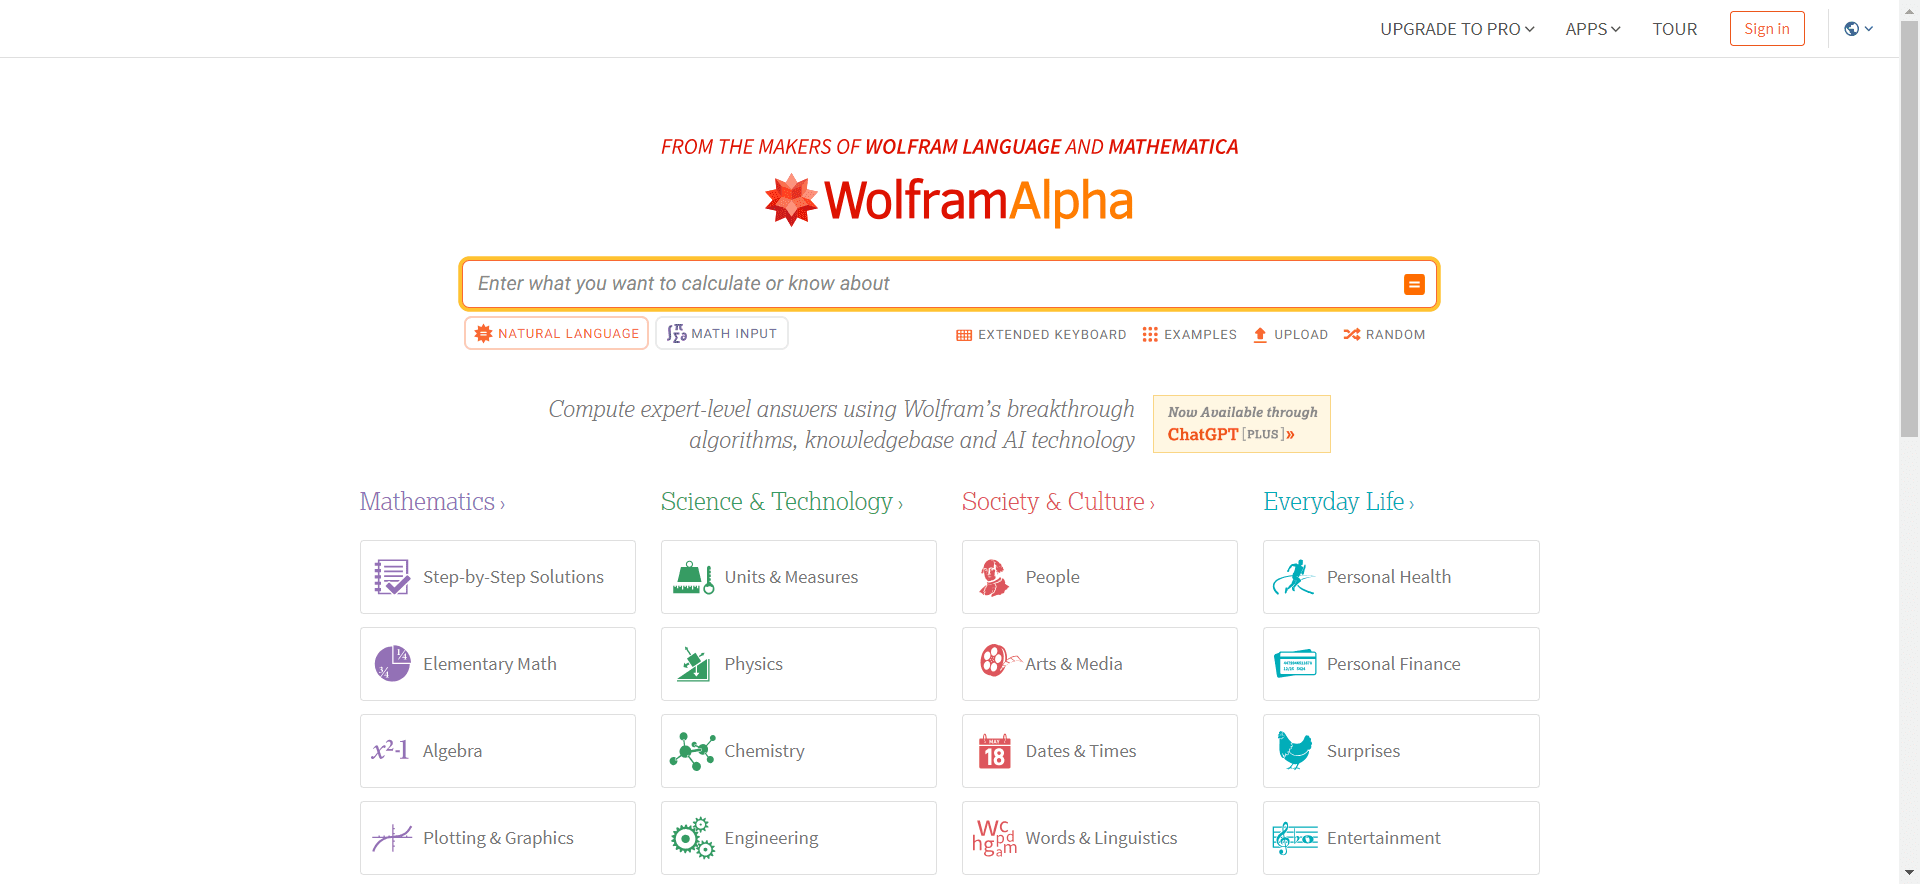Click the Sign in button
The height and width of the screenshot is (884, 1920).
click(x=1766, y=28)
